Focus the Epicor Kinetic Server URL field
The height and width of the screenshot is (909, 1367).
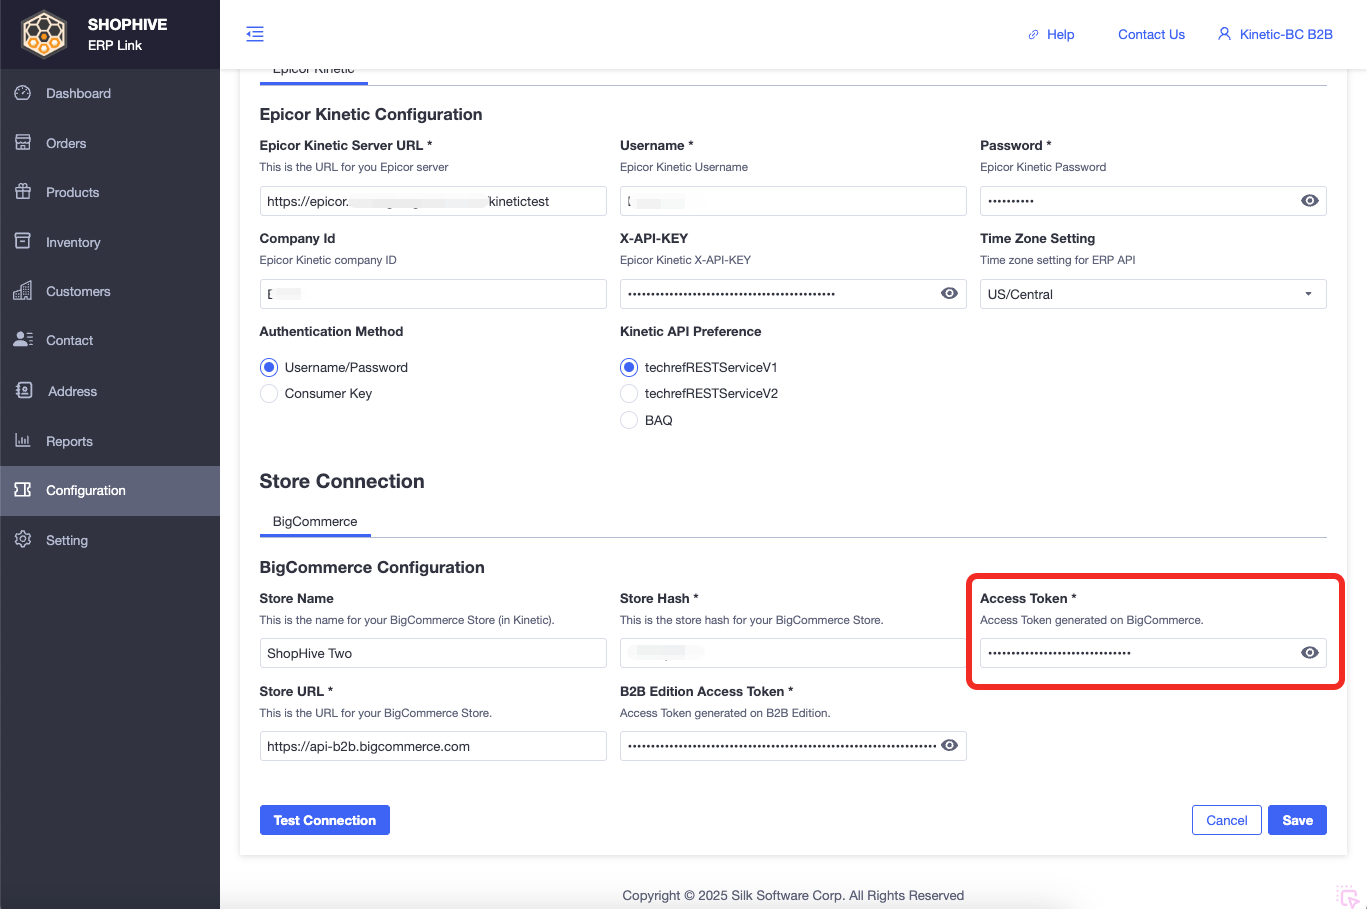[x=433, y=201]
